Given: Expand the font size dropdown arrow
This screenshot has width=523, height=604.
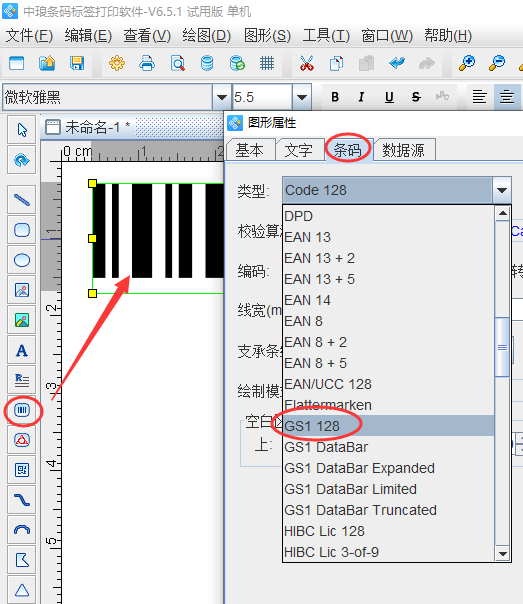Looking at the screenshot, I should 302,97.
